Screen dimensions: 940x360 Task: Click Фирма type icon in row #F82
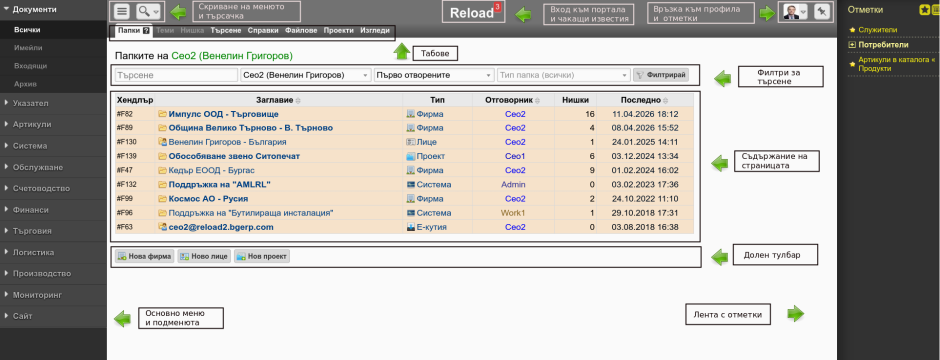coord(411,114)
